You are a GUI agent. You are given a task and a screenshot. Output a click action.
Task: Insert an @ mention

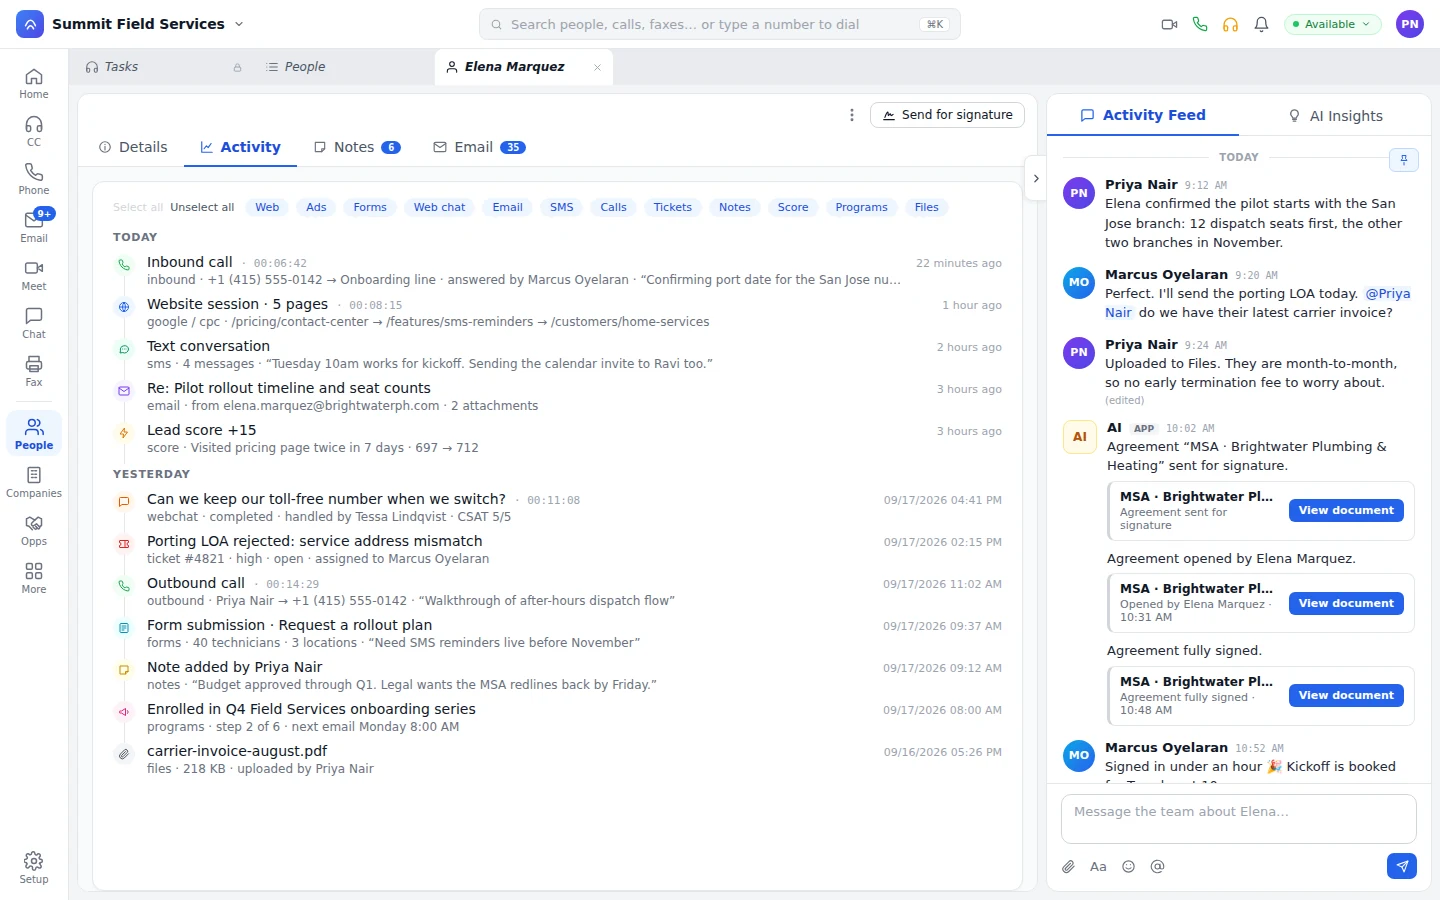pos(1157,867)
